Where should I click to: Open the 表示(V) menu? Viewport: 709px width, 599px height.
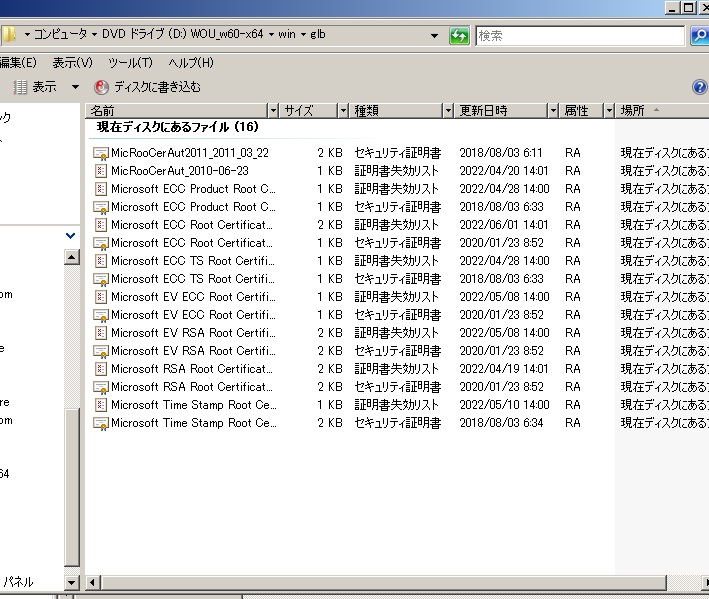[x=72, y=62]
